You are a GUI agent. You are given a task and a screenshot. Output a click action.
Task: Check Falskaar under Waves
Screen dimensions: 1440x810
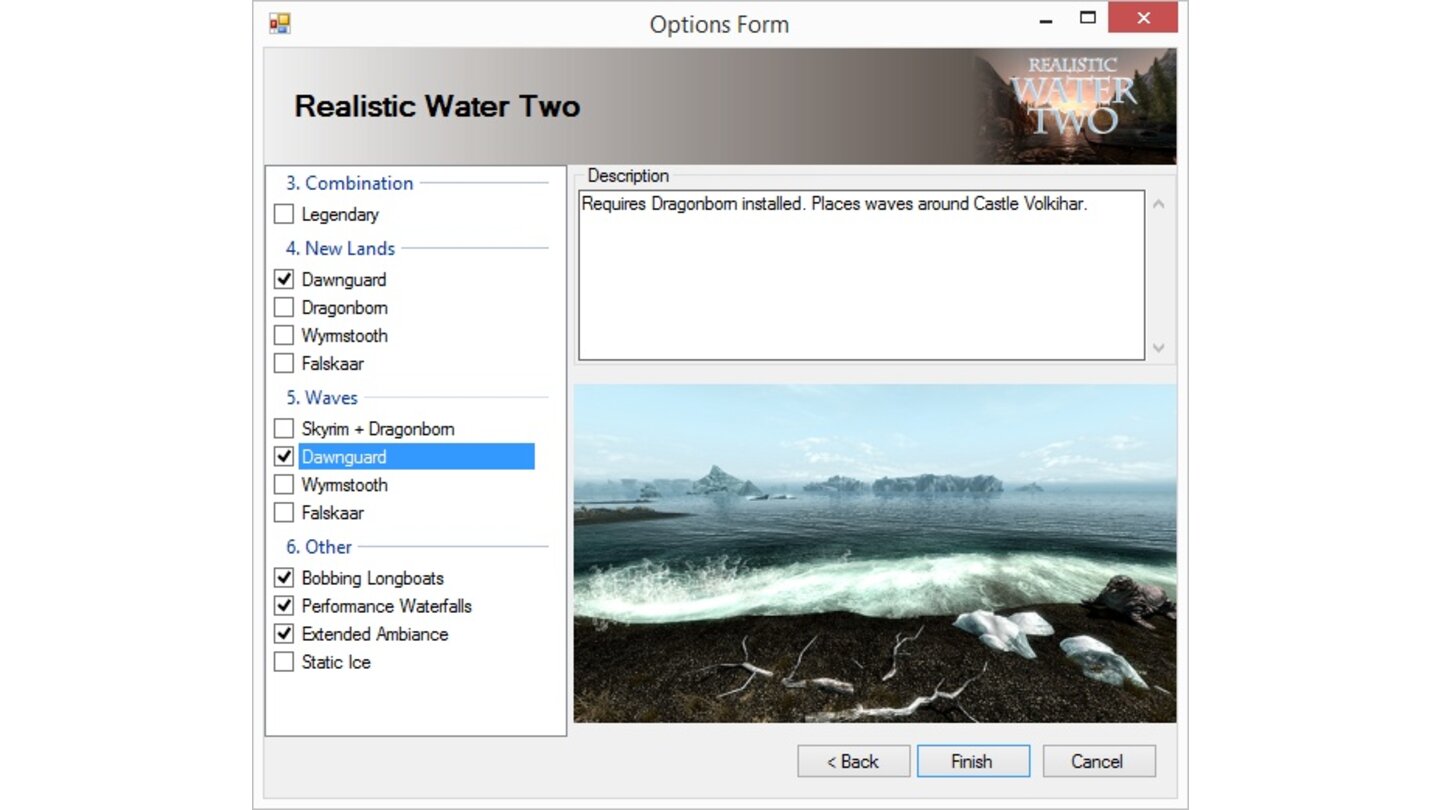pyautogui.click(x=284, y=512)
